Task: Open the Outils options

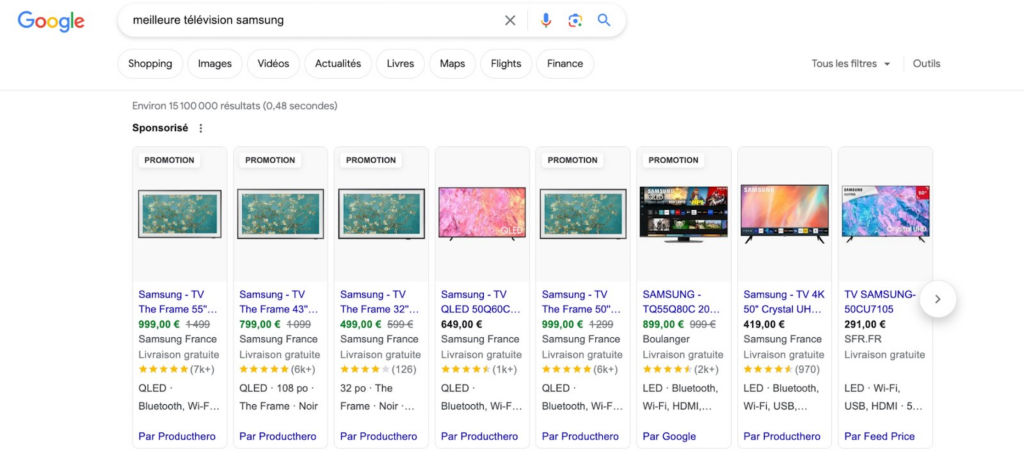Action: tap(926, 63)
